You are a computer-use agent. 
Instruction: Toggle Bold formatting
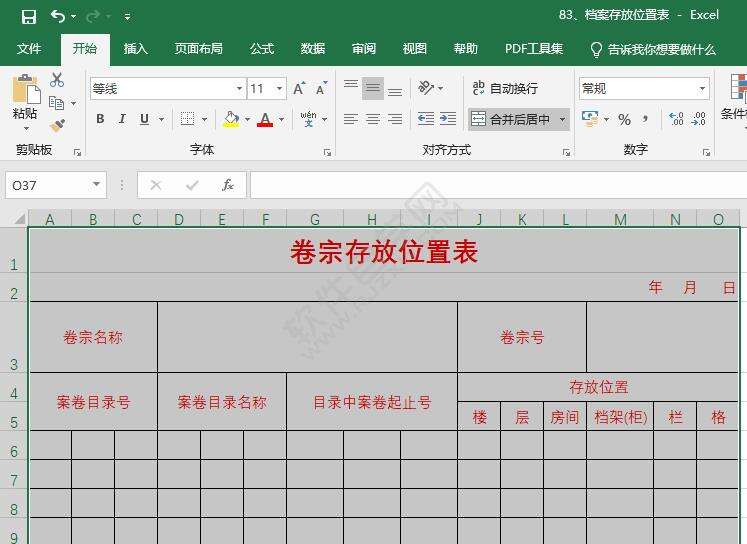(x=100, y=119)
